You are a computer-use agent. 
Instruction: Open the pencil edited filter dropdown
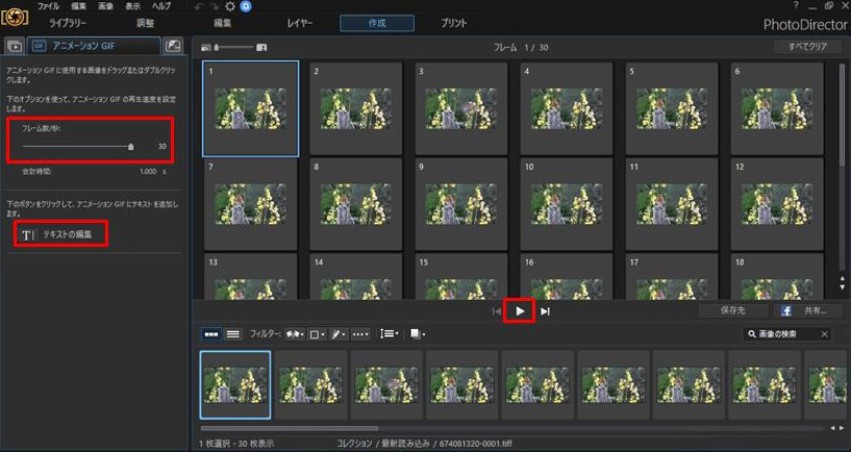pos(339,335)
